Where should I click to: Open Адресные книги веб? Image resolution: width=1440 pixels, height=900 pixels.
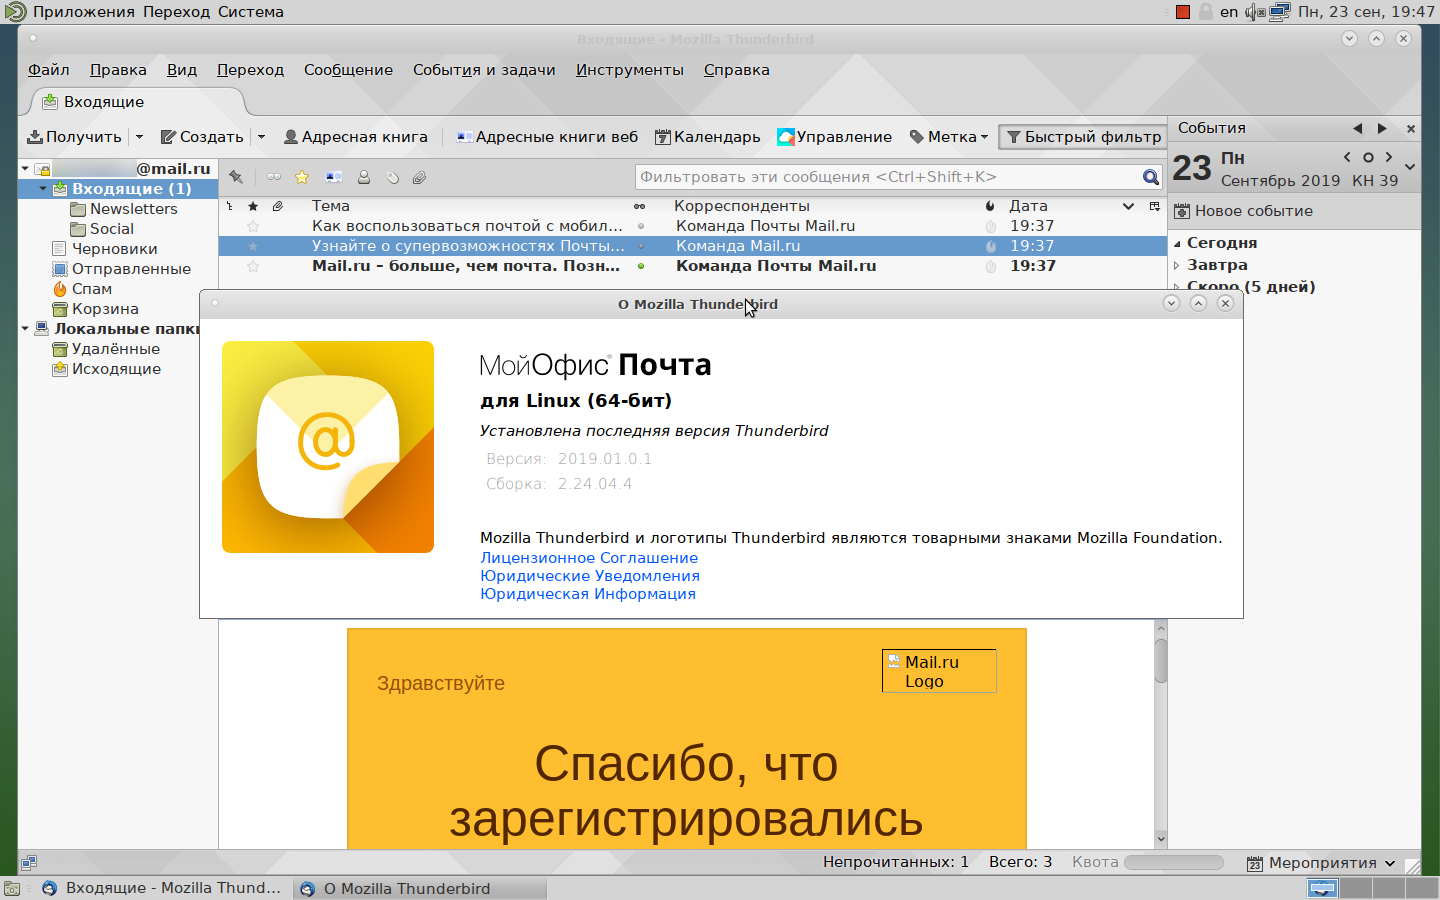[547, 137]
